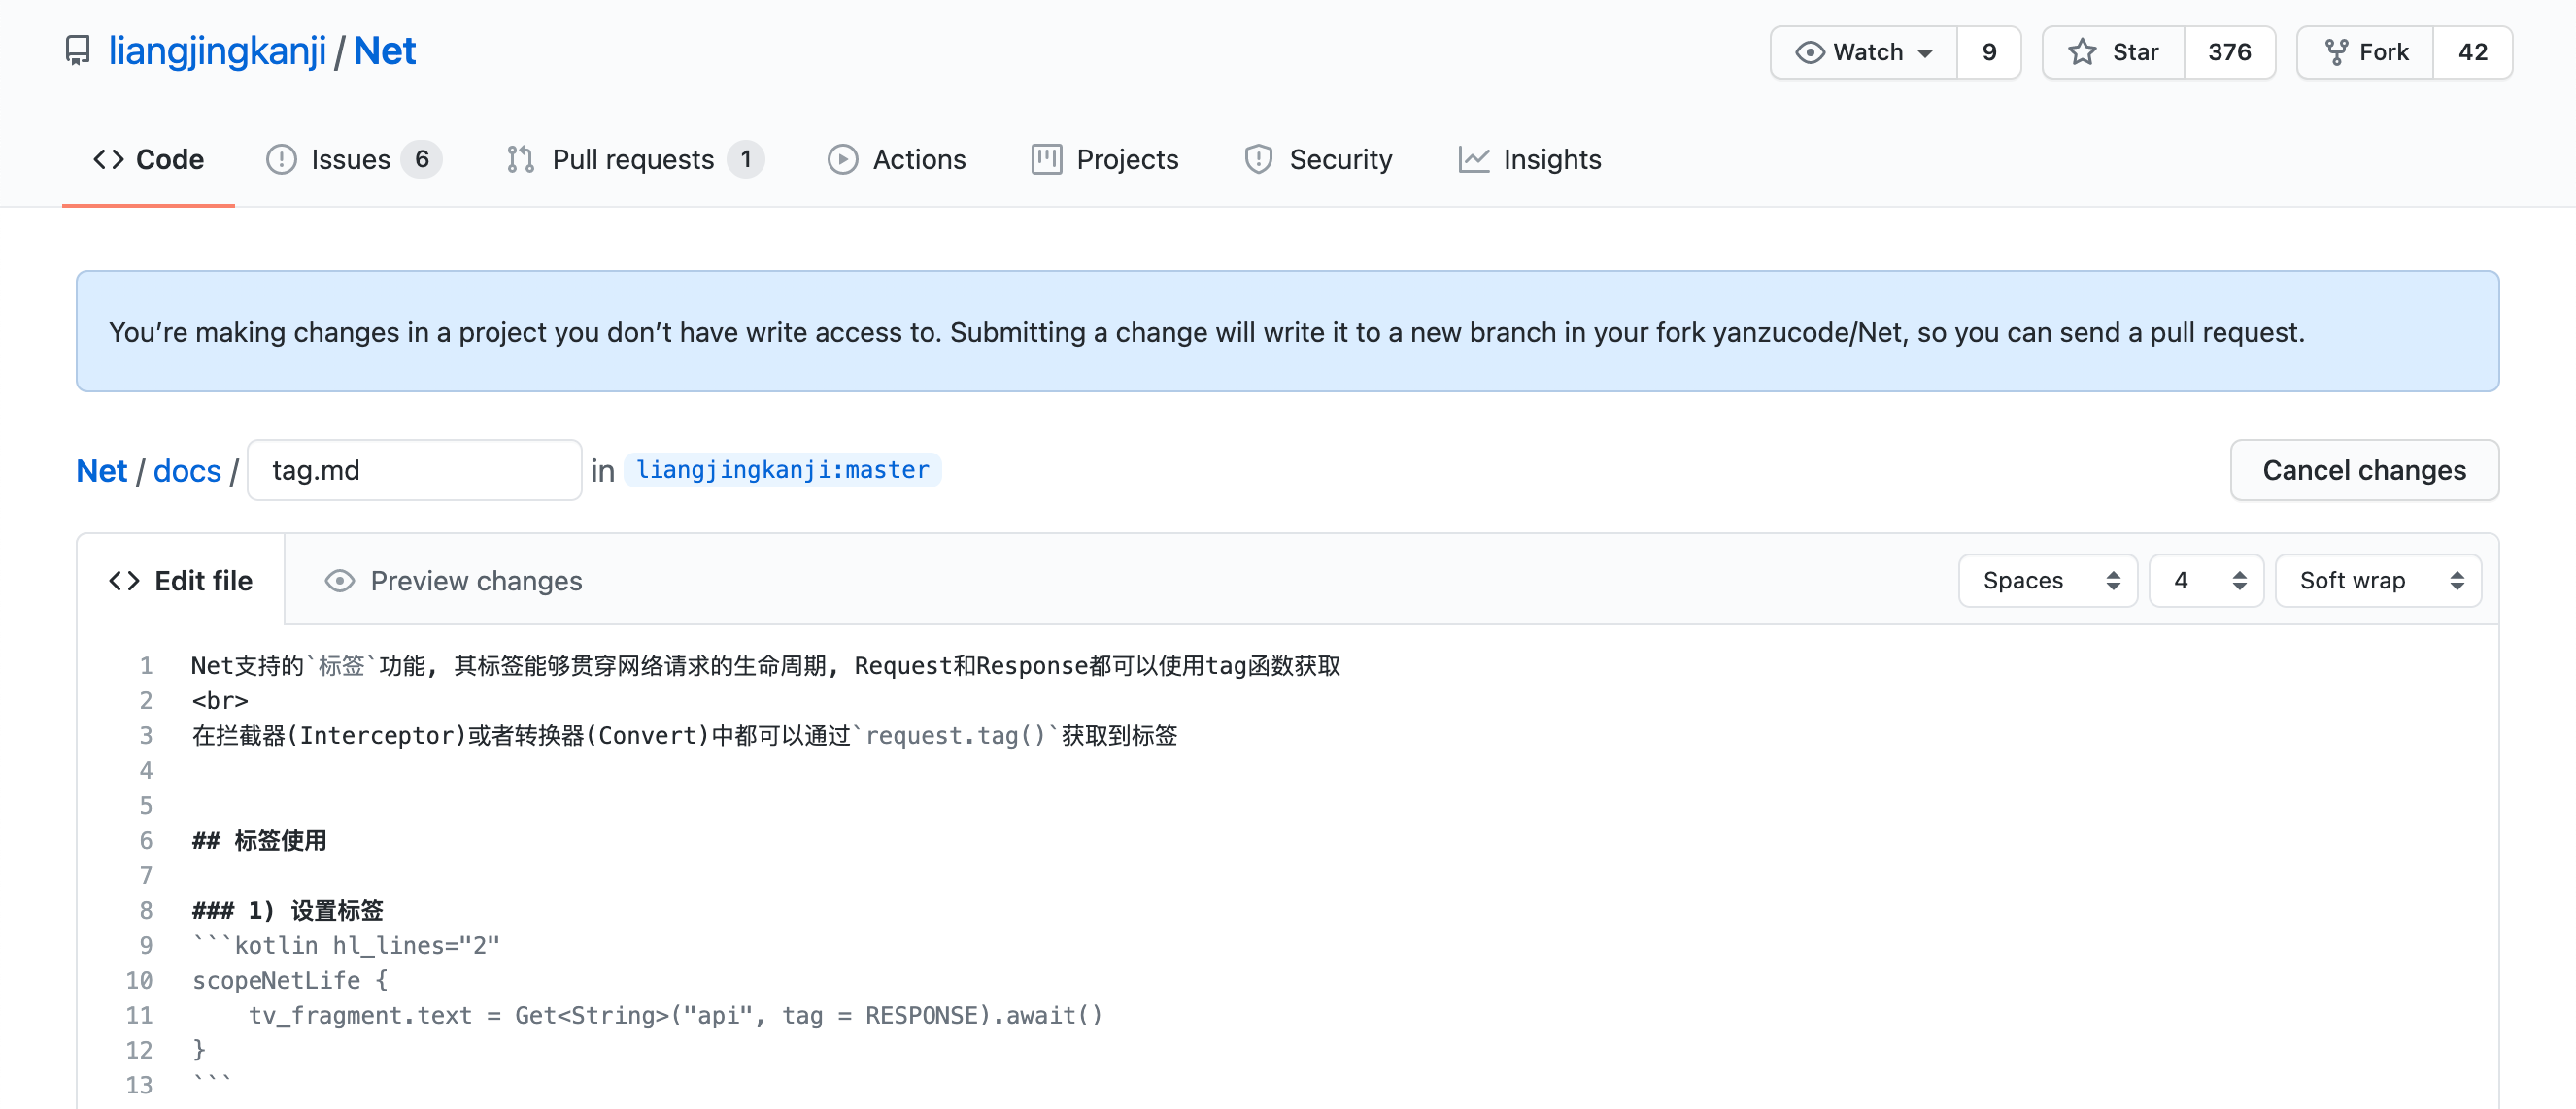Click the Actions play icon
2576x1109 pixels.
pyautogui.click(x=842, y=159)
